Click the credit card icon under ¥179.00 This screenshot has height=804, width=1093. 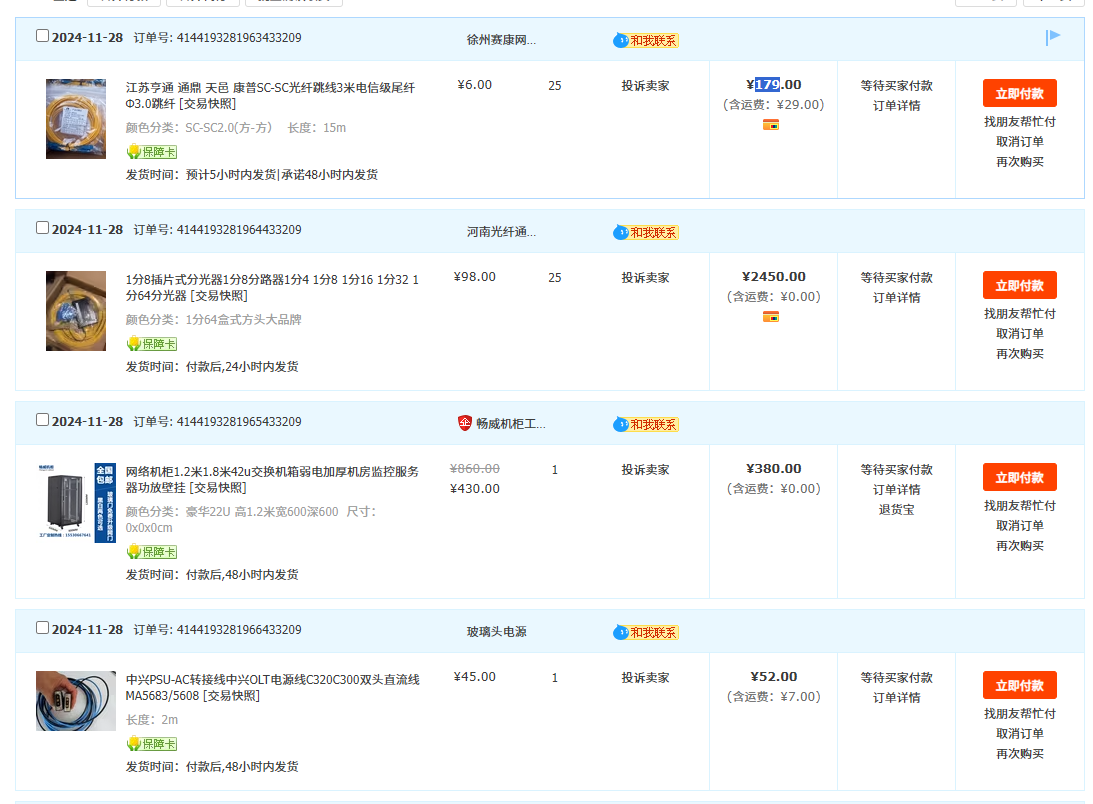pyautogui.click(x=771, y=125)
